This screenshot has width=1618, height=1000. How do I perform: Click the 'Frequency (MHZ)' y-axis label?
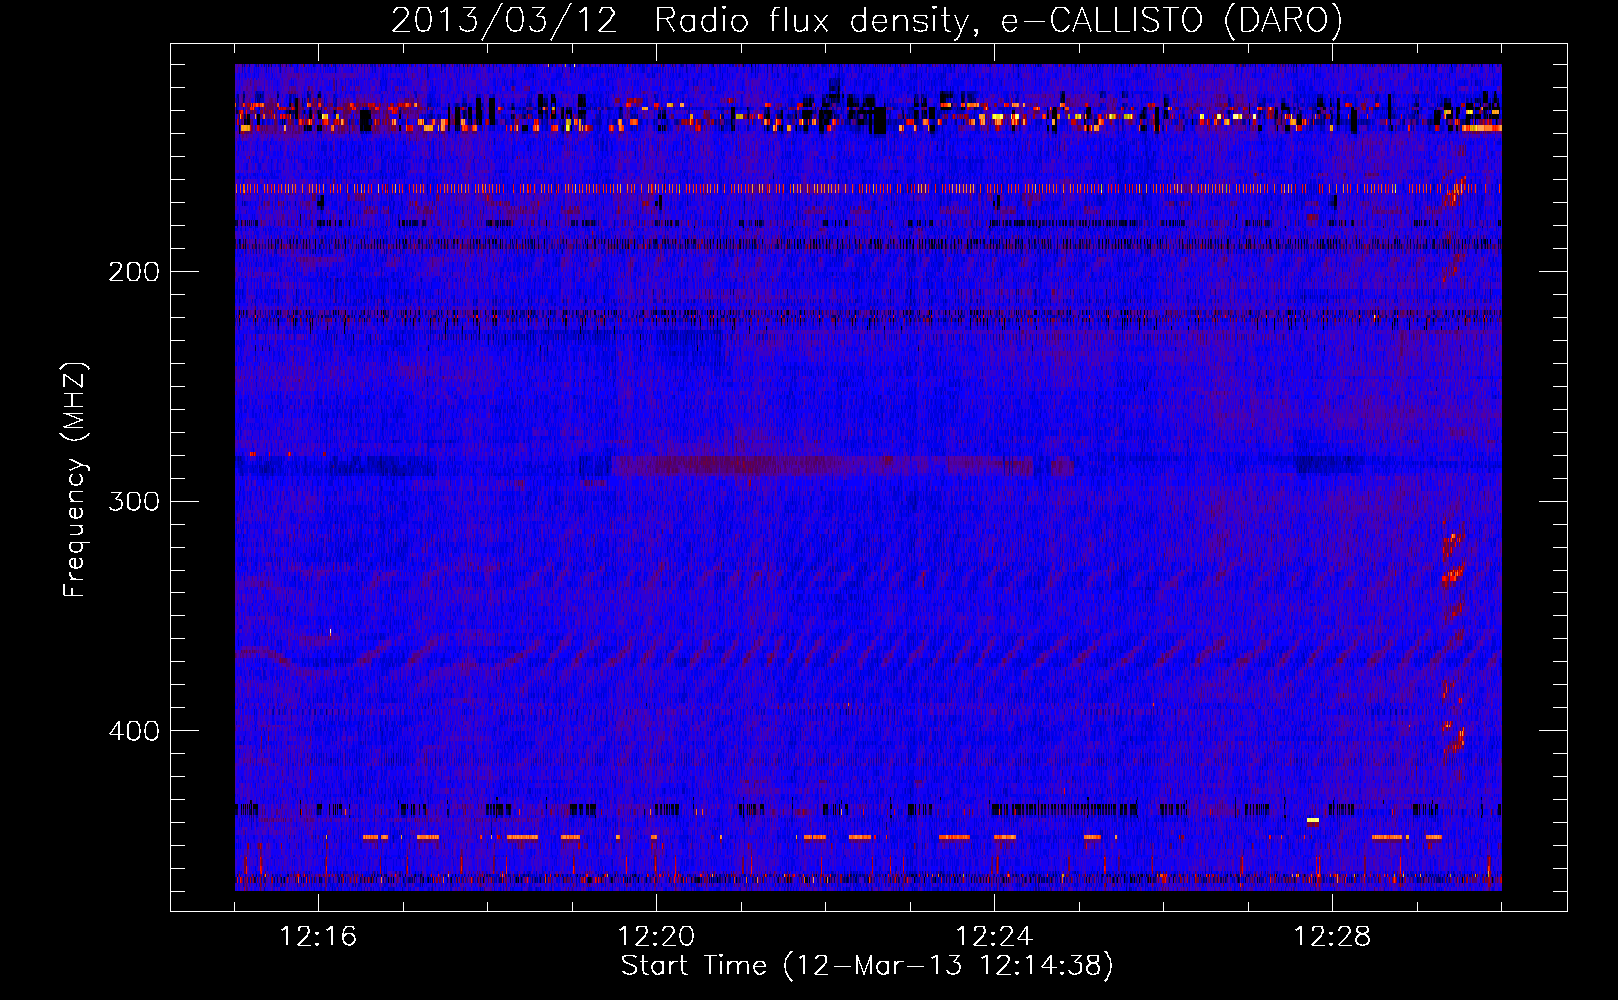point(75,480)
